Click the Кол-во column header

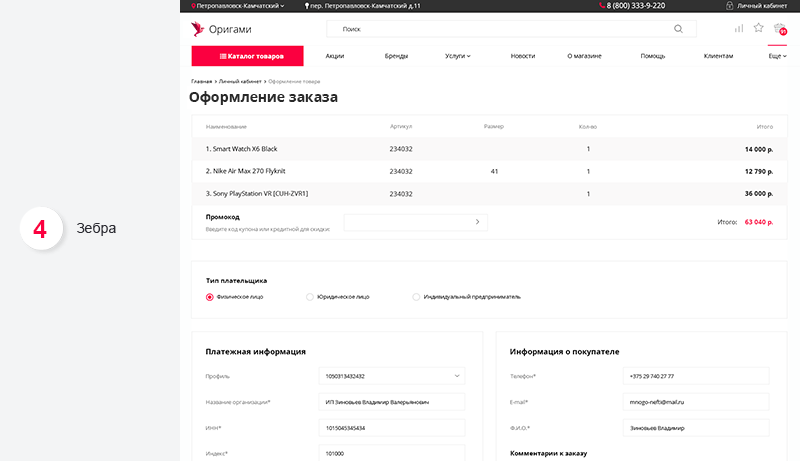point(588,126)
